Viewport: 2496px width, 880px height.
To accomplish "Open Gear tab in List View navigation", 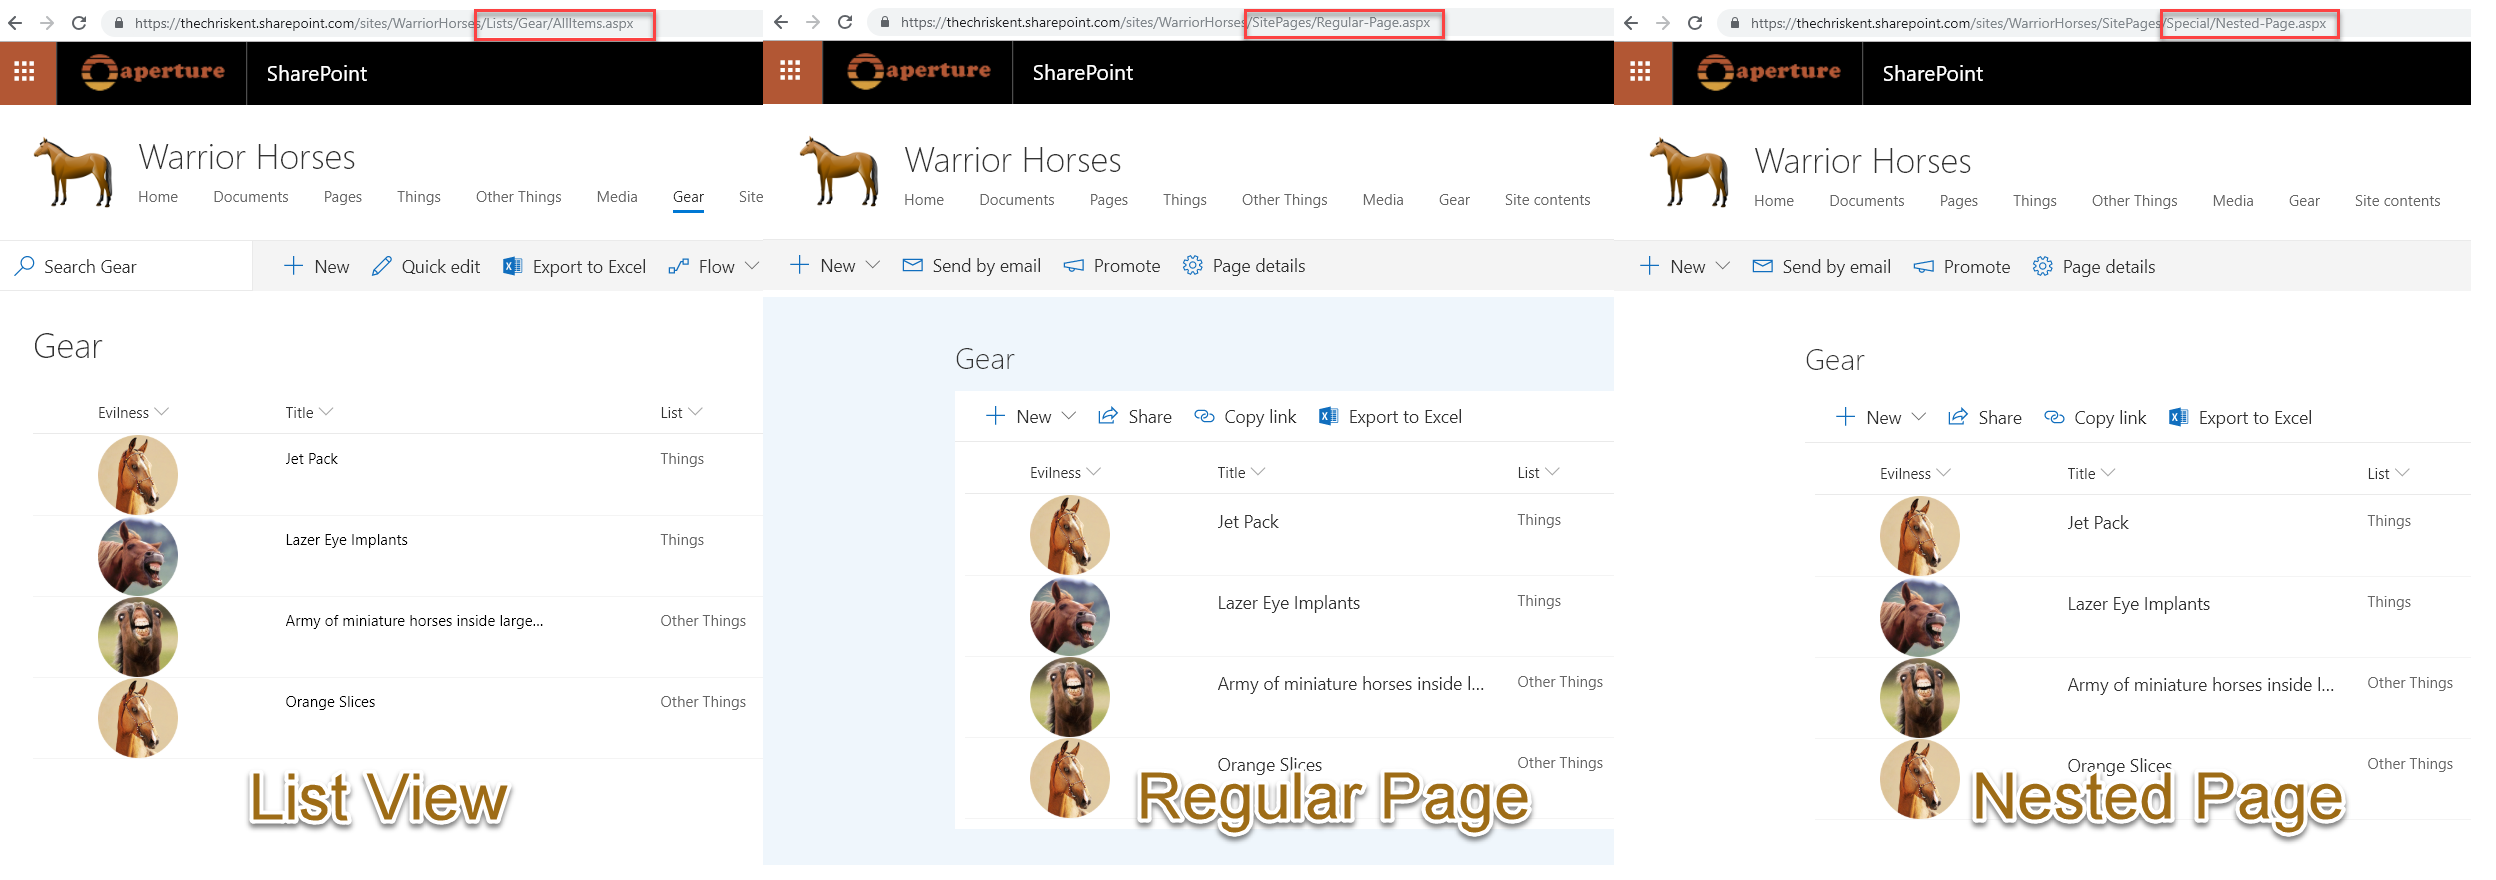I will point(688,197).
